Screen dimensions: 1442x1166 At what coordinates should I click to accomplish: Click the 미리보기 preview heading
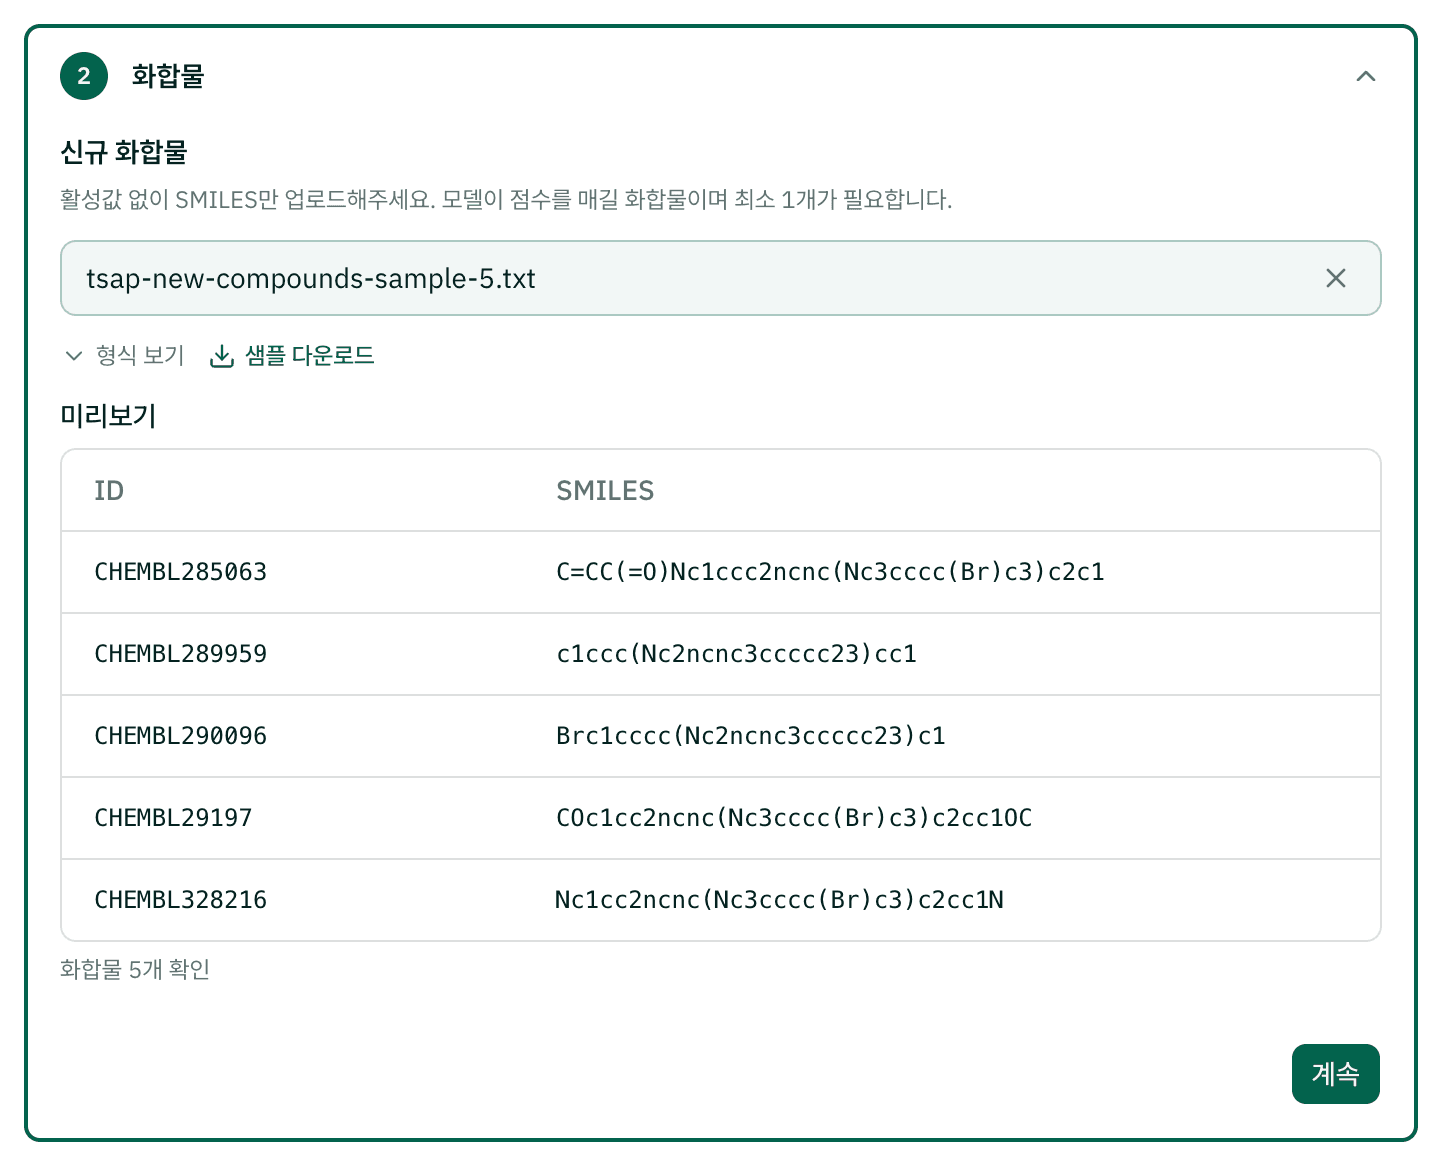point(108,415)
